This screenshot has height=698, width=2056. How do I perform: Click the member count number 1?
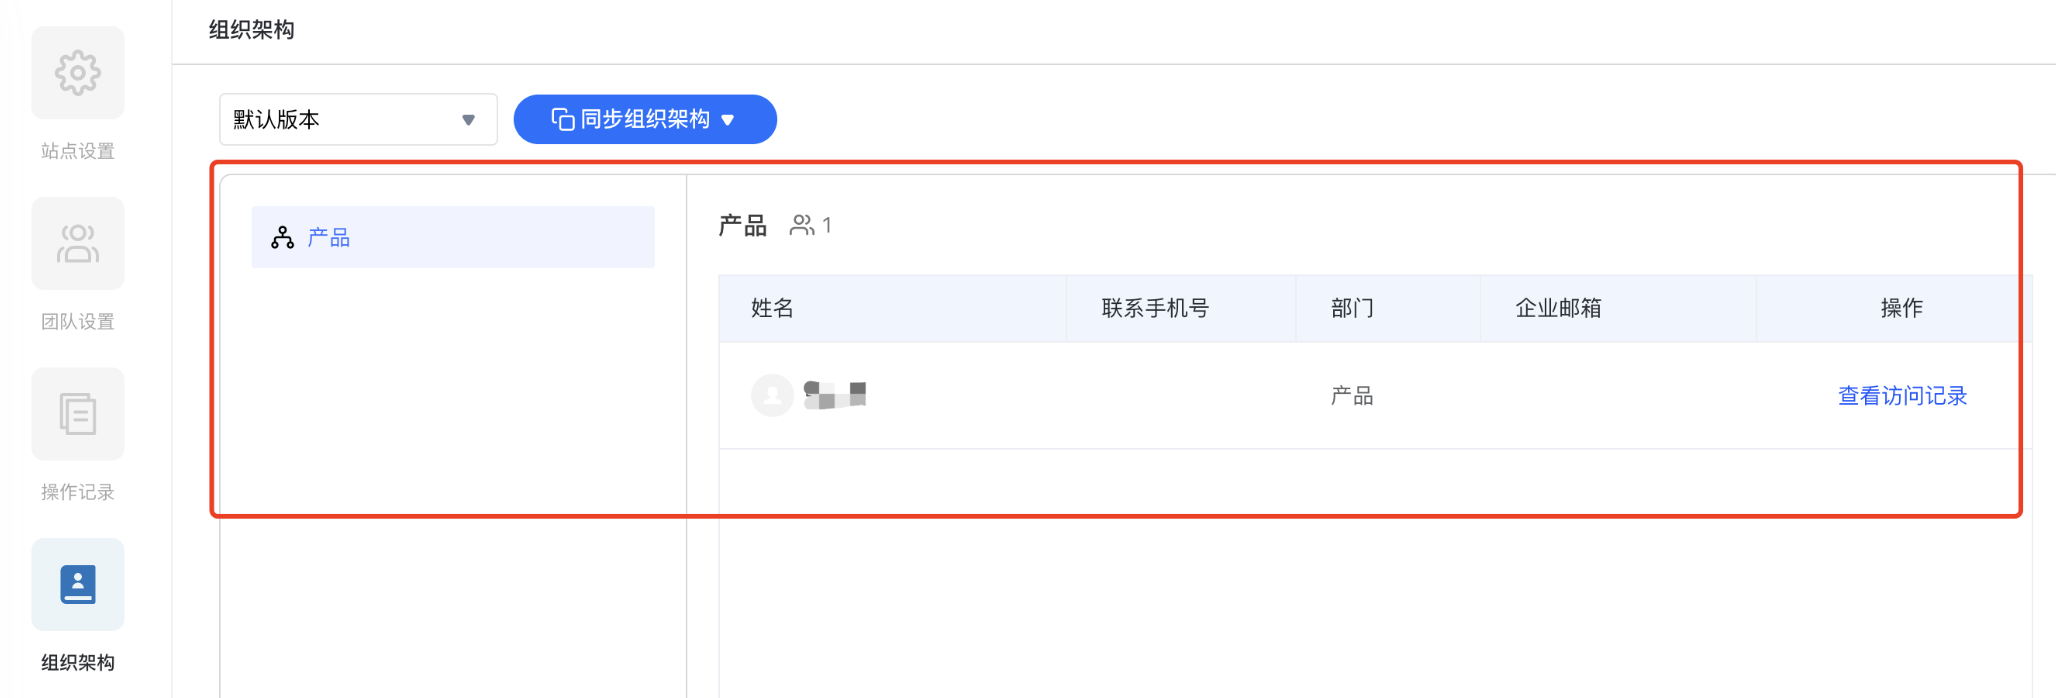point(827,226)
